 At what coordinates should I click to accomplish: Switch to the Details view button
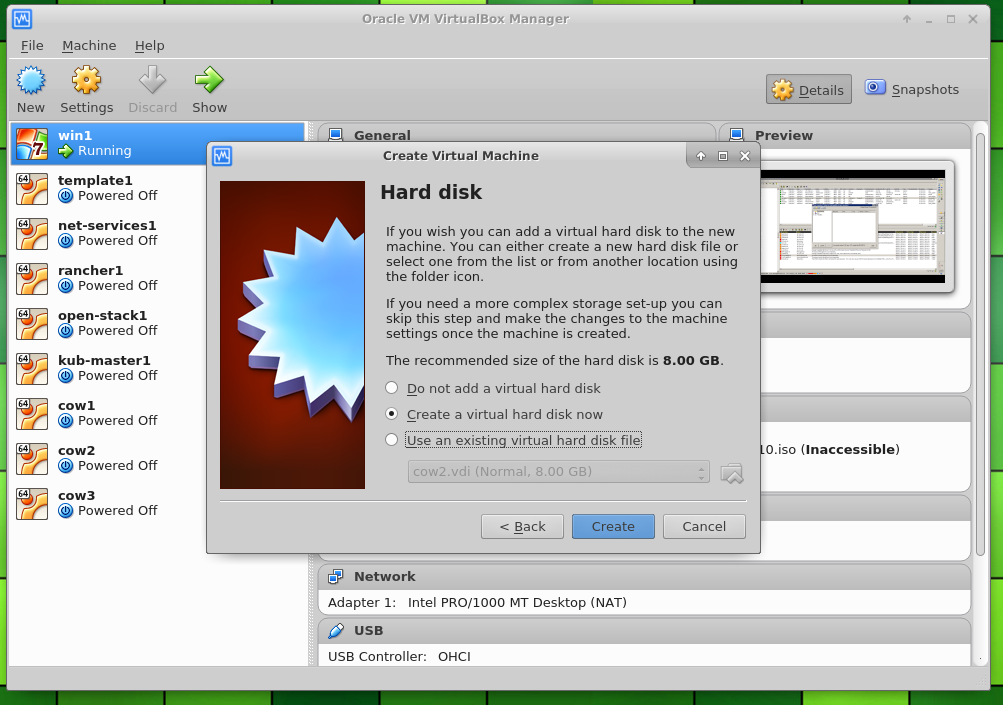(x=809, y=90)
